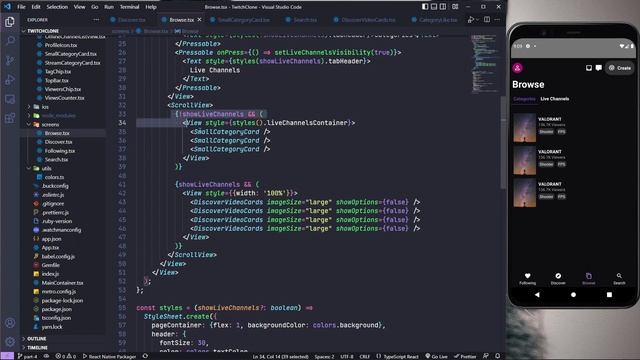640x360 pixels.
Task: Expand the node_modules folder
Action: coord(59,116)
